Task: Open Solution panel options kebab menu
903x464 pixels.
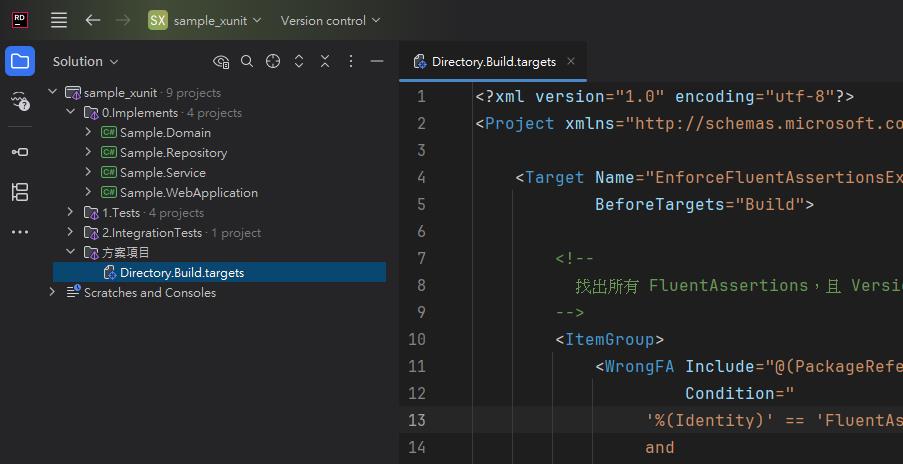Action: click(351, 62)
